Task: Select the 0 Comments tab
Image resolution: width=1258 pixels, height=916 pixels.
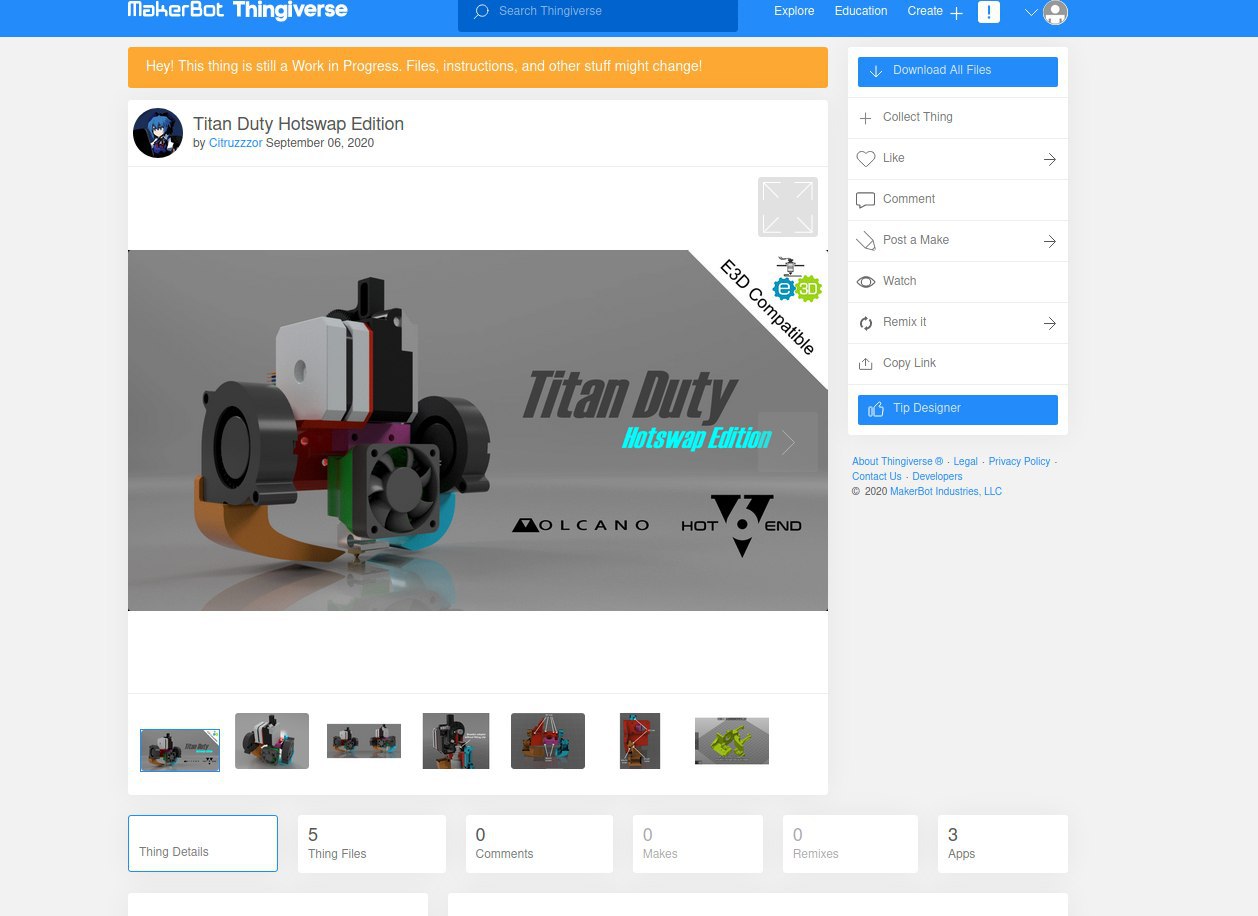Action: 539,844
